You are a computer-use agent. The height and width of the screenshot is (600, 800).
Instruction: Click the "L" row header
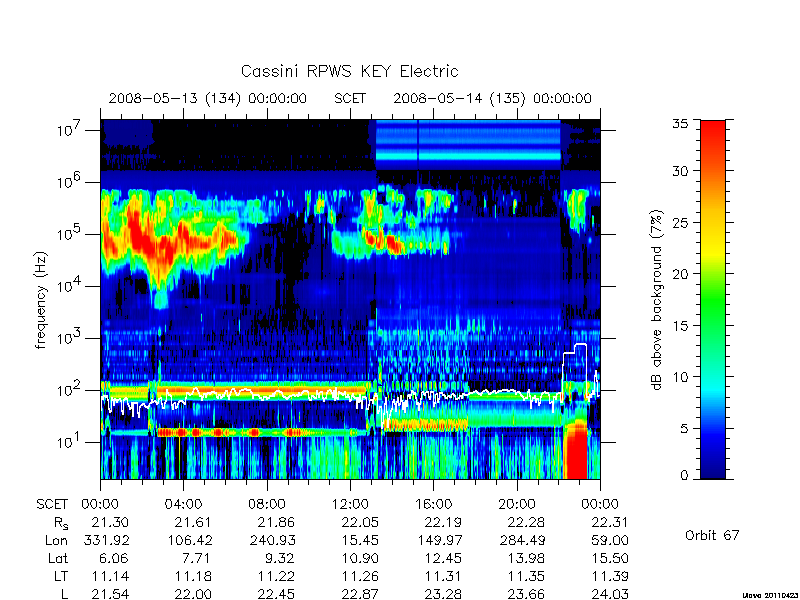pyautogui.click(x=63, y=594)
